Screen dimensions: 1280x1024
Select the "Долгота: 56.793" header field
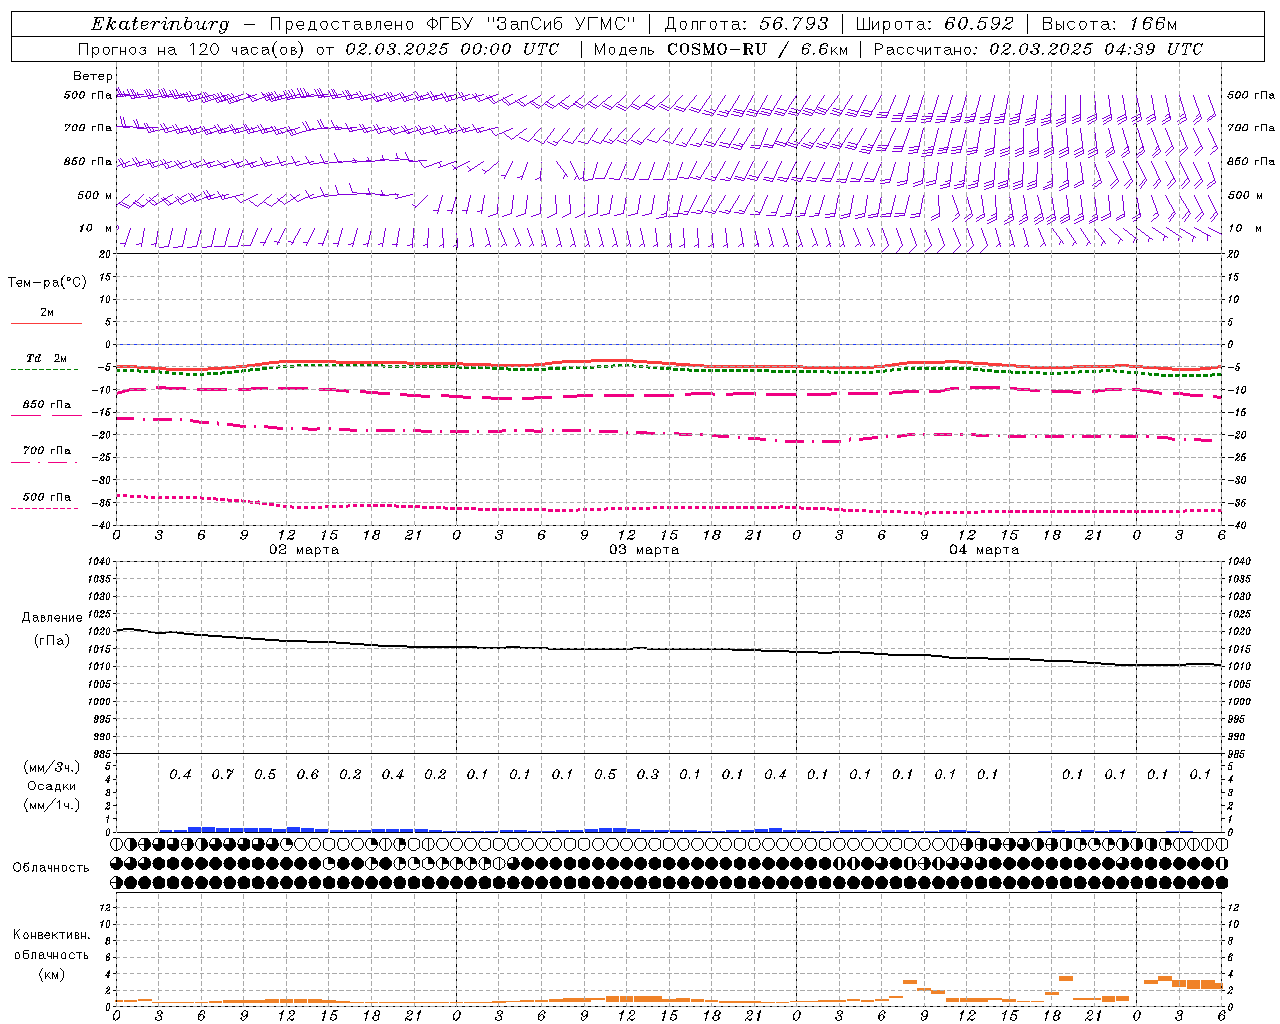[746, 24]
